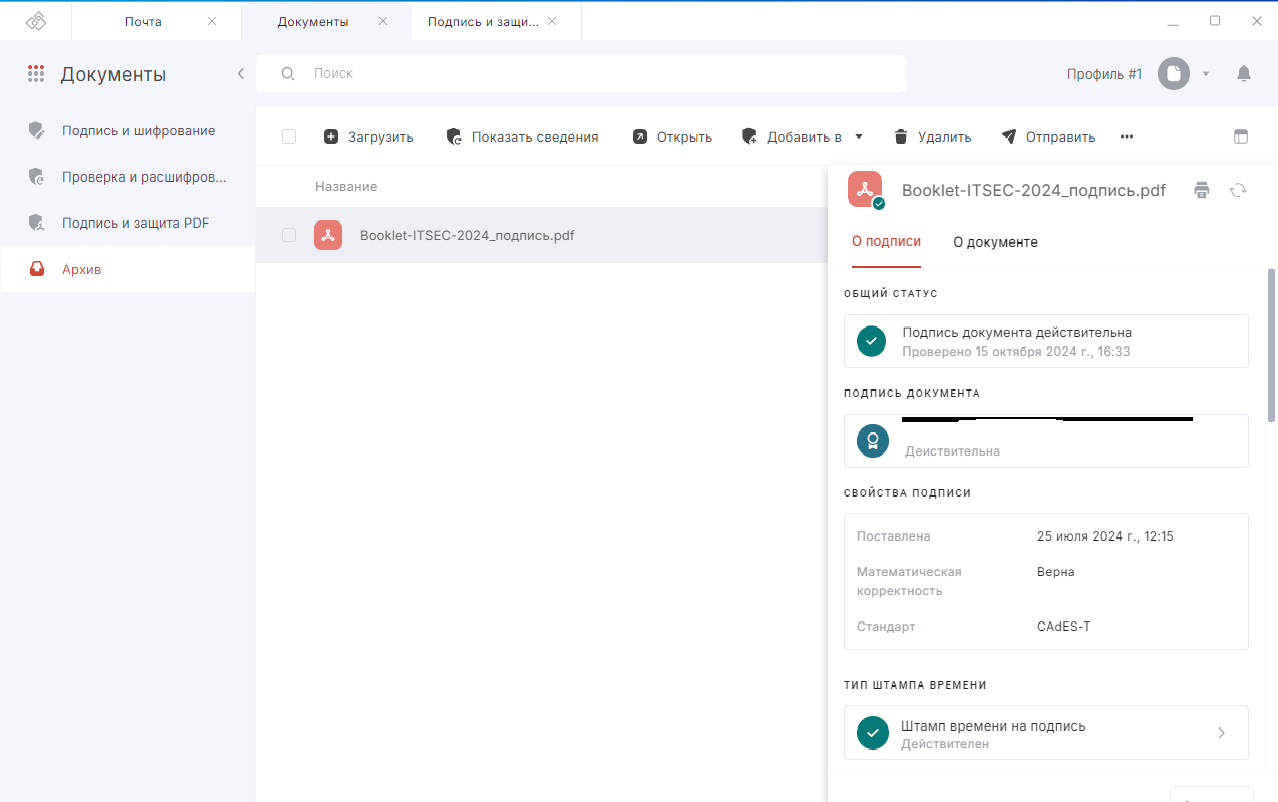
Task: Click the Открыть arrow icon
Action: [x=640, y=137]
